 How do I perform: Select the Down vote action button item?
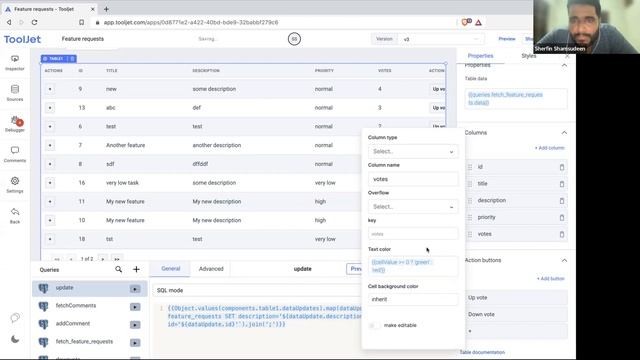(x=516, y=315)
